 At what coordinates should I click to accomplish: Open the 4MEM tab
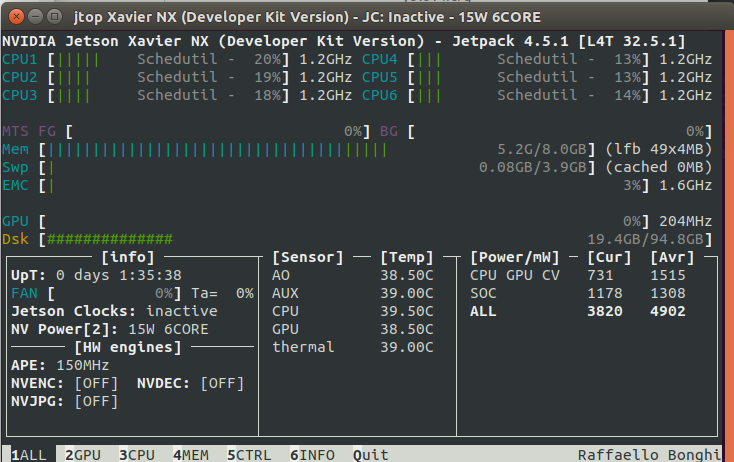191,455
